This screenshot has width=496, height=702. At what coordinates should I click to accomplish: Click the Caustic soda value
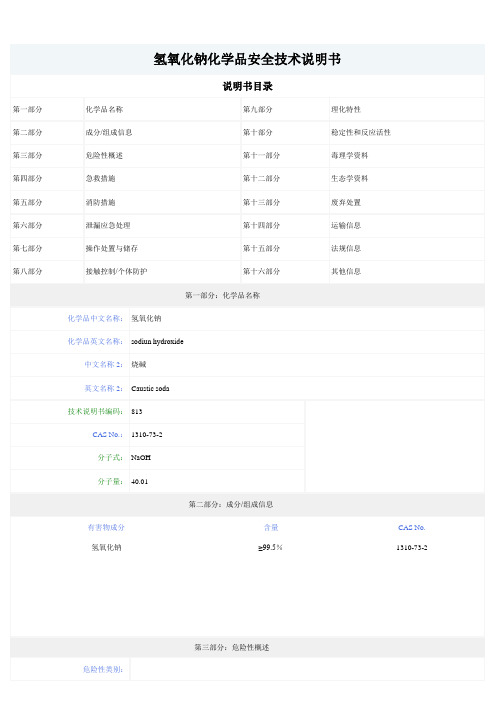tap(150, 389)
